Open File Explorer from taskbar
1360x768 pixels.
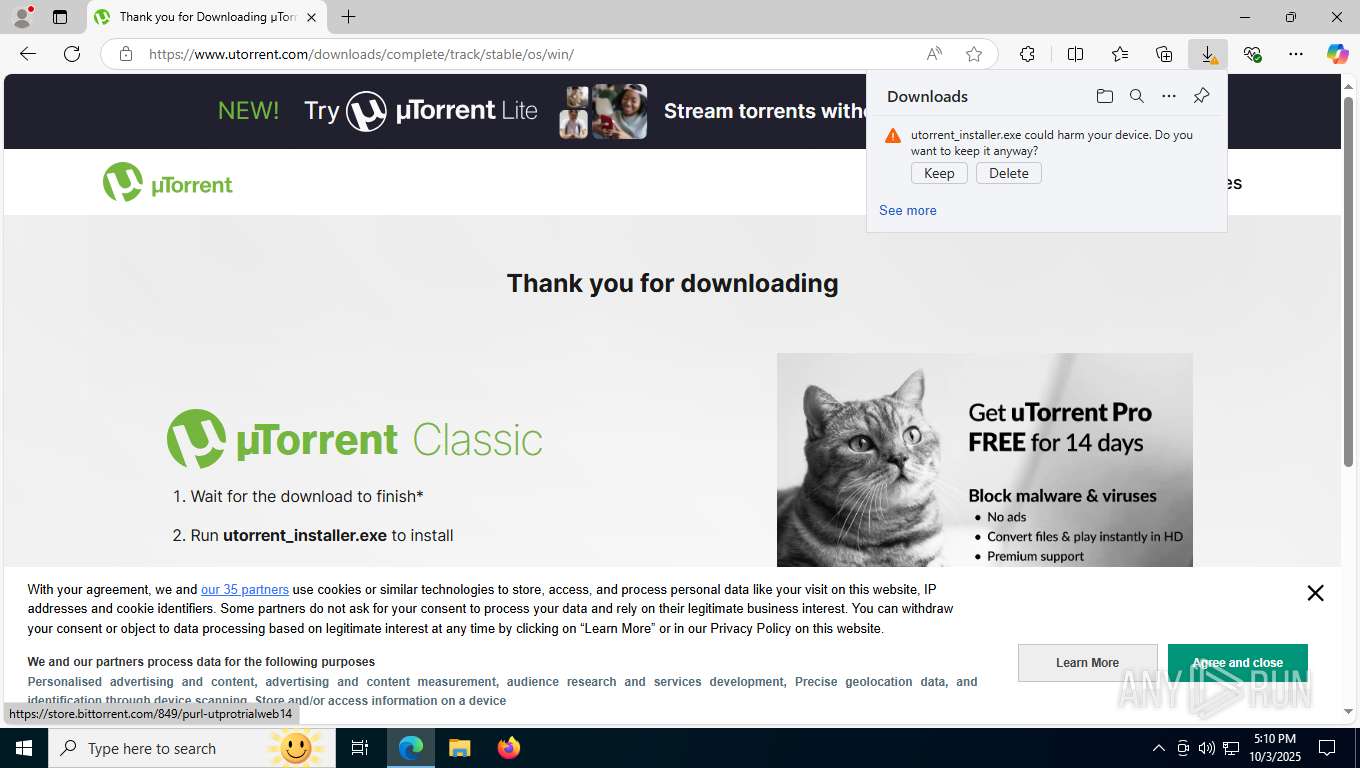pyautogui.click(x=459, y=748)
